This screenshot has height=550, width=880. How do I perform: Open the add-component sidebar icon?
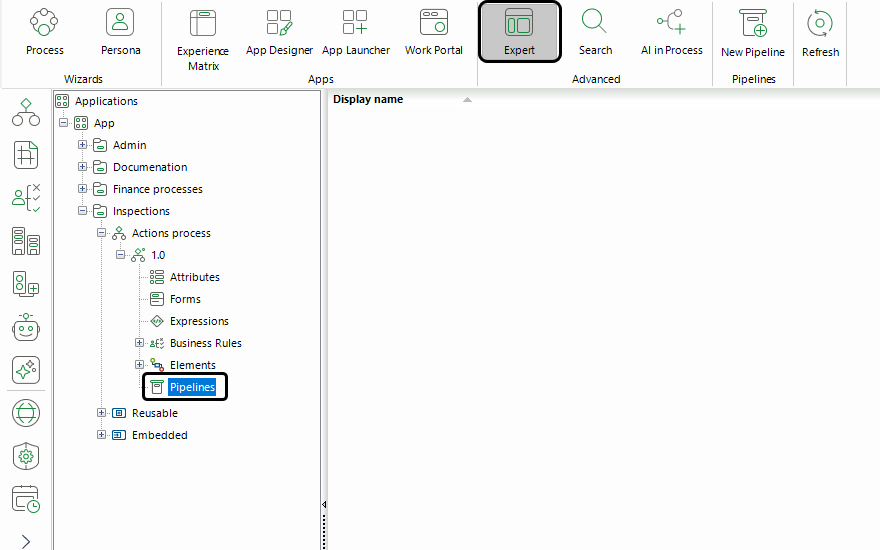(x=26, y=284)
